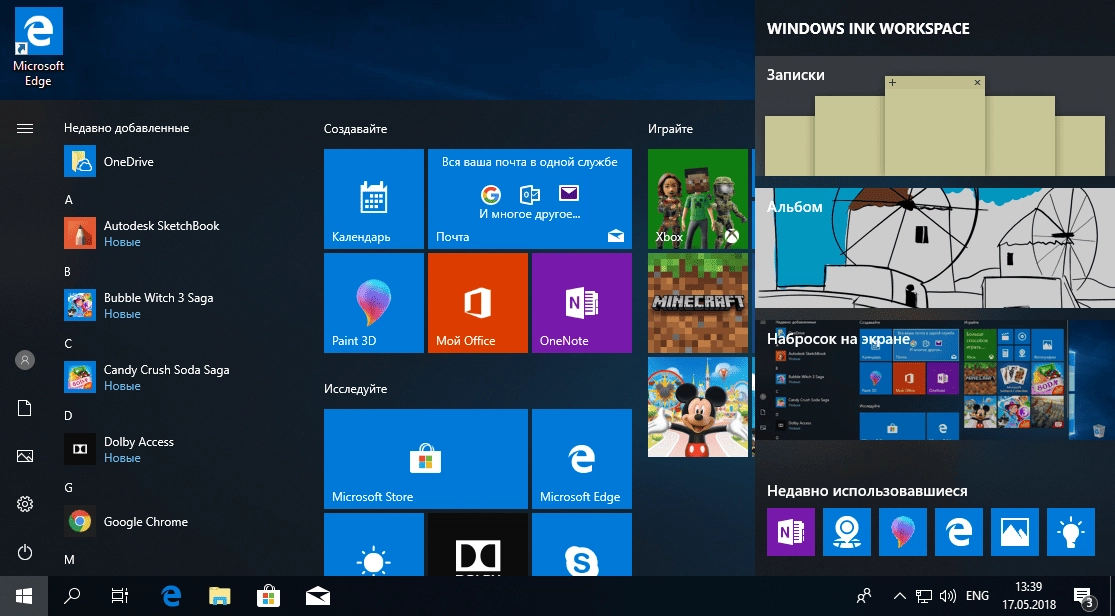Open Mail from the taskbar
Image resolution: width=1115 pixels, height=616 pixels.
317,596
